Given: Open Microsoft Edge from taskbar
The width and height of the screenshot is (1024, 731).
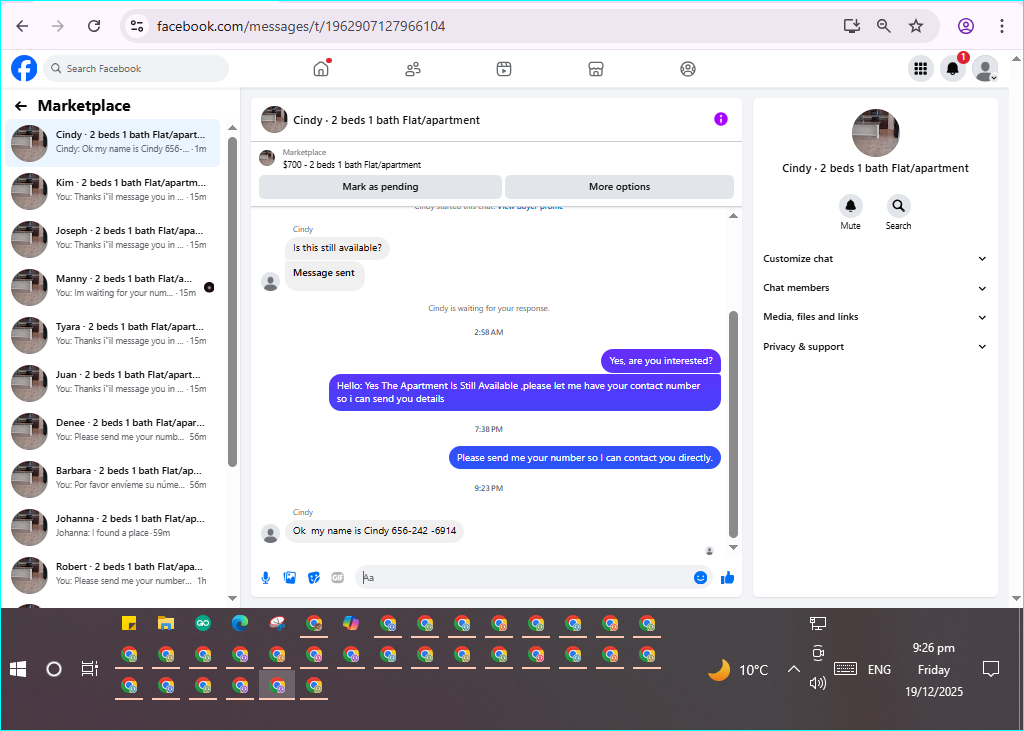Looking at the screenshot, I should coord(240,624).
